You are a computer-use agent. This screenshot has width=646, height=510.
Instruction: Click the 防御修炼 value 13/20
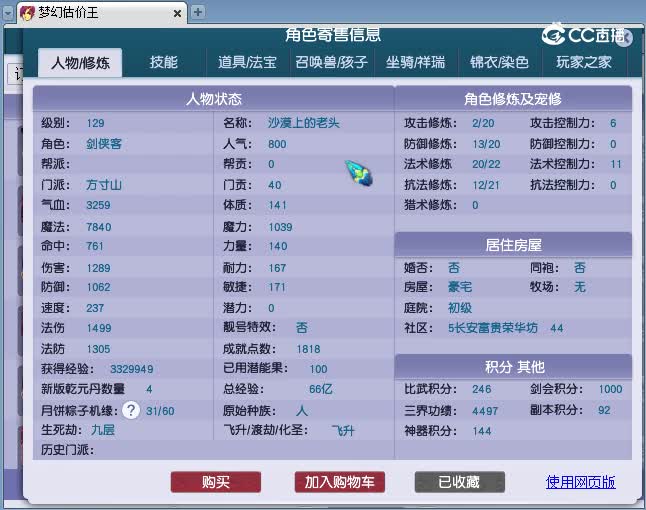[486, 144]
